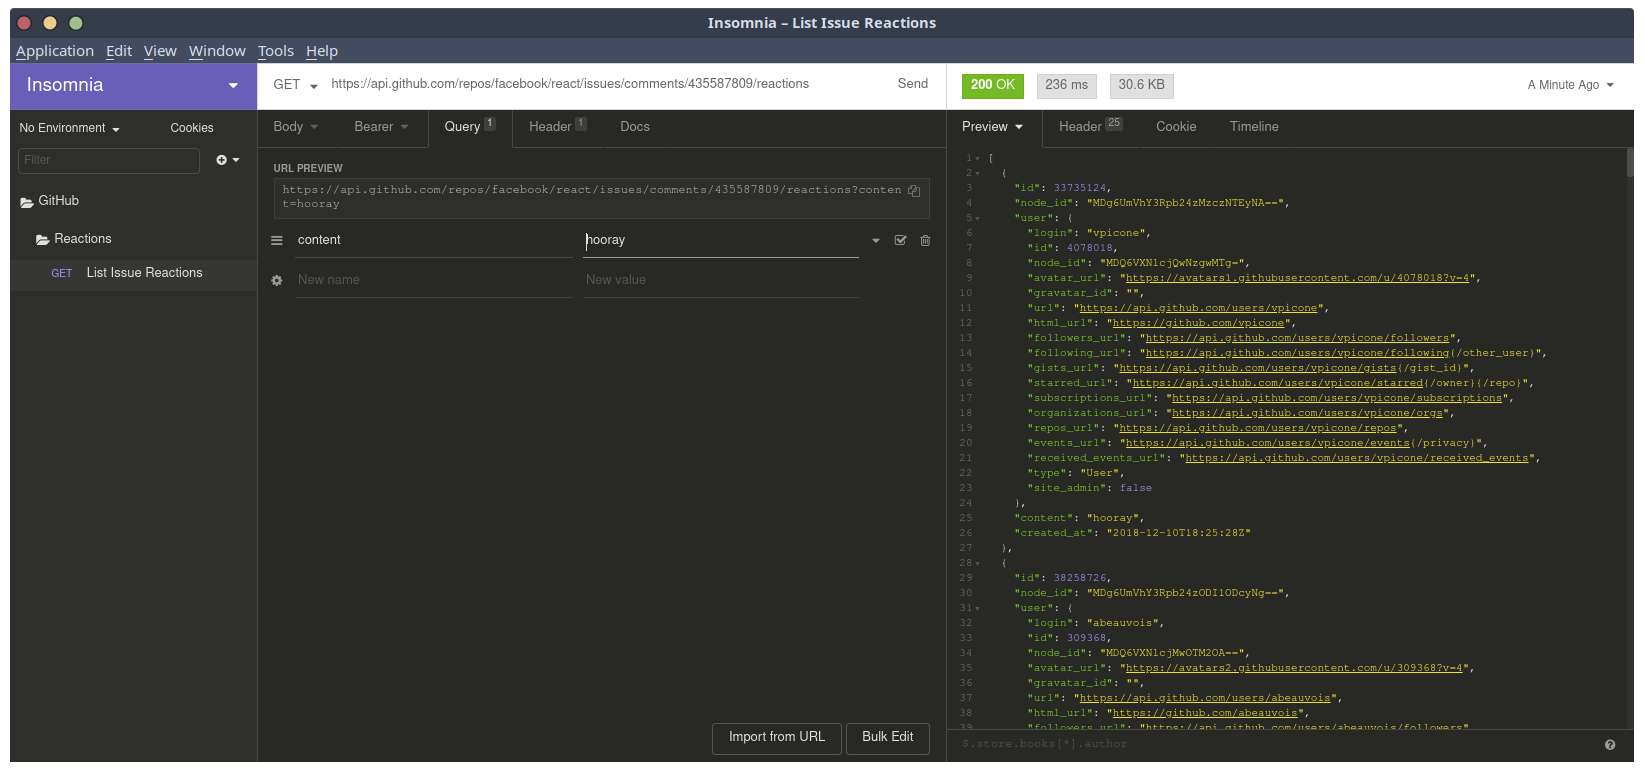
Task: Open the Tools menu
Action: tap(276, 51)
